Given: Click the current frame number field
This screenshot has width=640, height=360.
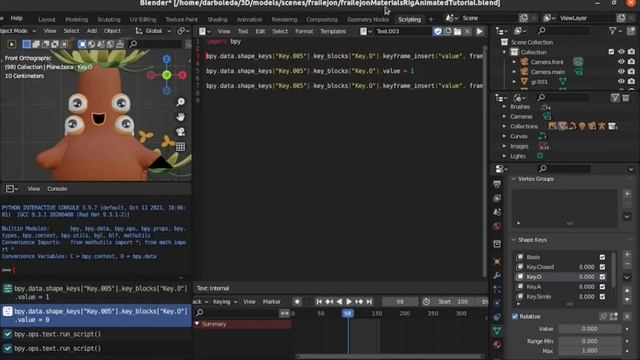Looking at the screenshot, I should [x=400, y=302].
